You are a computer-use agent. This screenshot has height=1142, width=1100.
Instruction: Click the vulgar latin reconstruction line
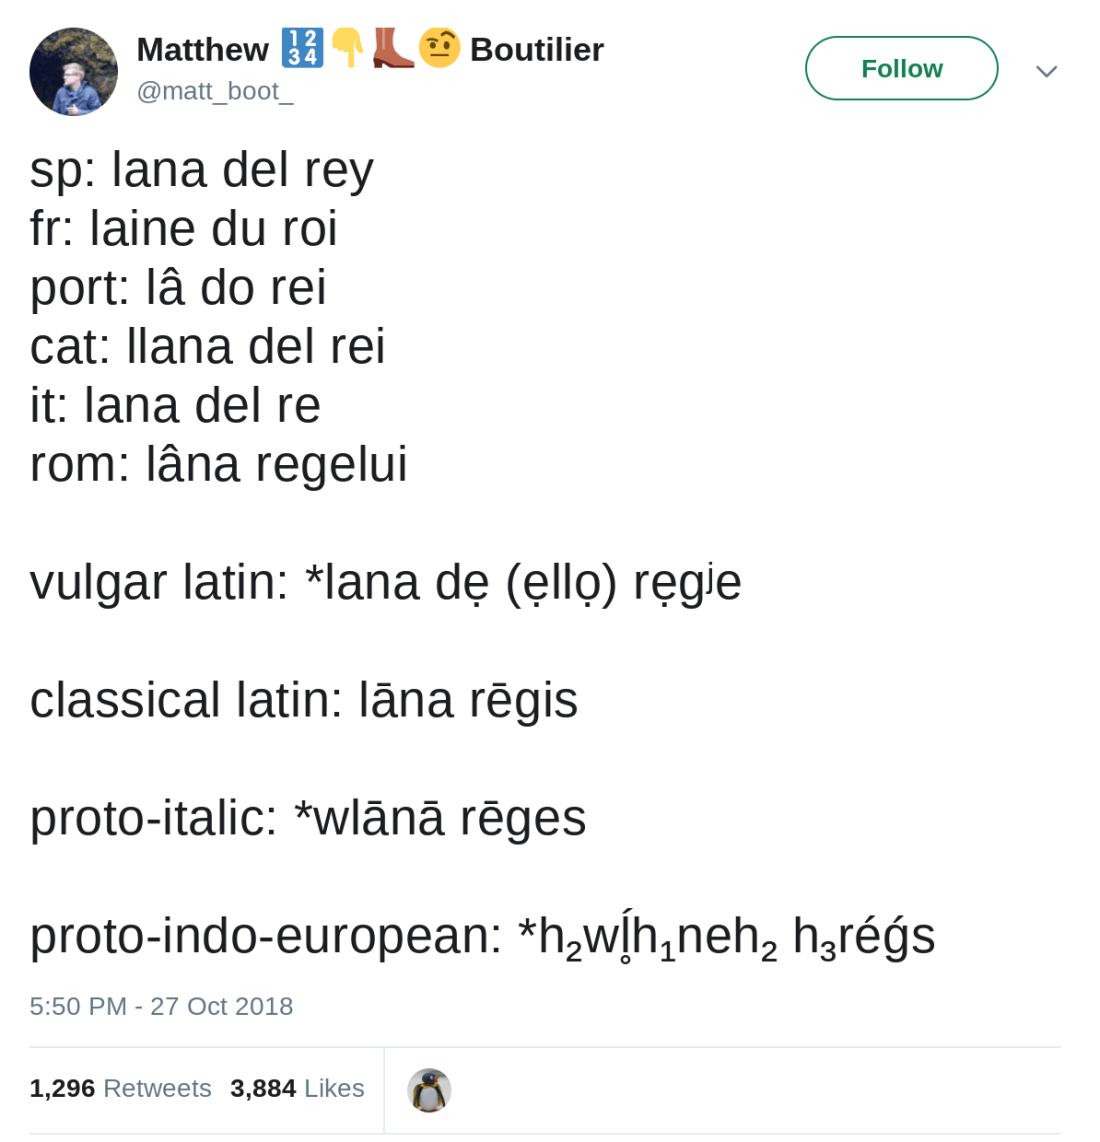tap(385, 582)
